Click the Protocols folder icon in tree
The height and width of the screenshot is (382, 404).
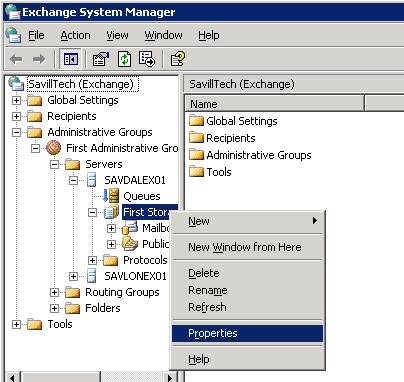(x=110, y=260)
